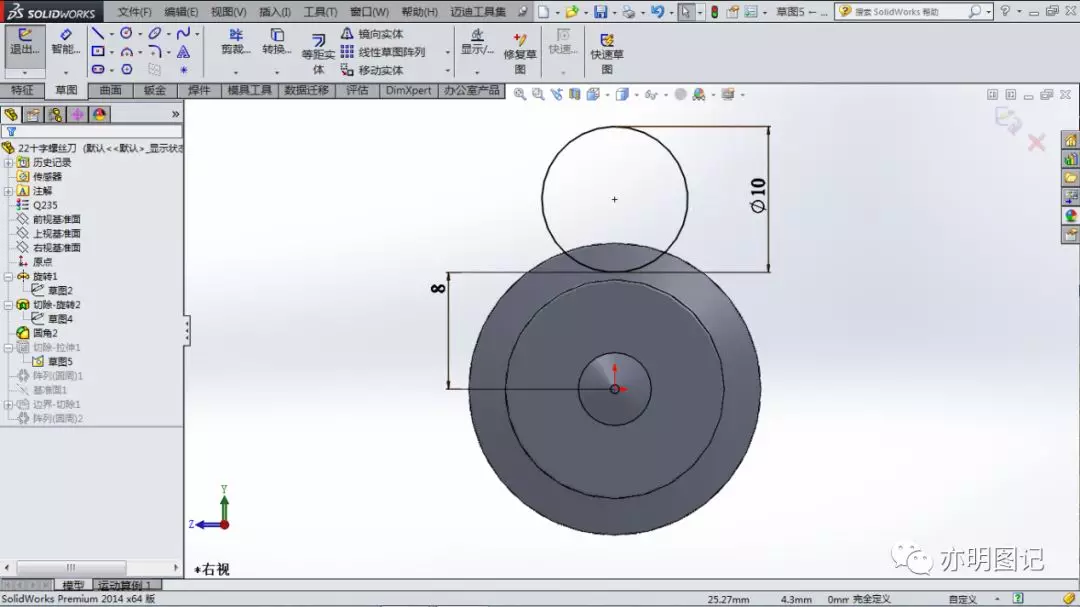Open Trim Entities dropdown arrow
Viewport: 1080px width, 607px height.
(236, 72)
